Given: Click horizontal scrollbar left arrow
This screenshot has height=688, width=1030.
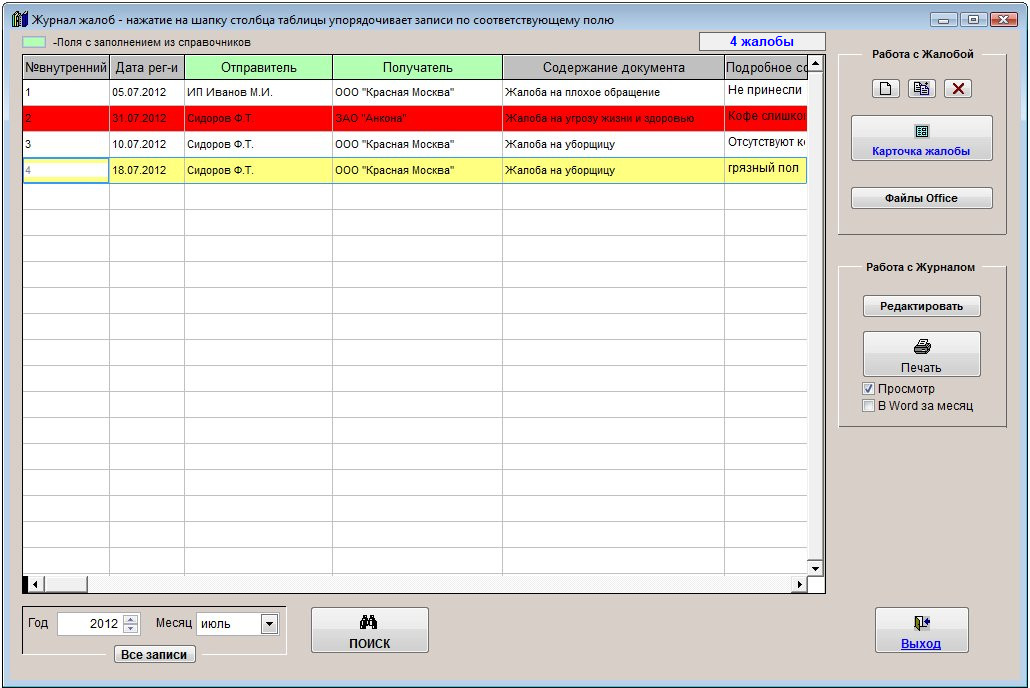Looking at the screenshot, I should 35,584.
